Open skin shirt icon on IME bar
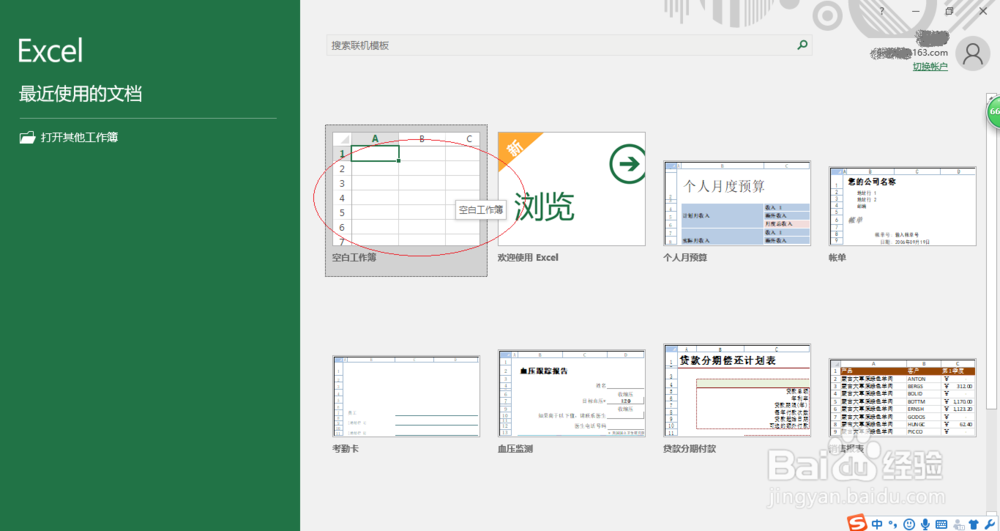Screen dimensions: 1000x531 [x=973, y=525]
